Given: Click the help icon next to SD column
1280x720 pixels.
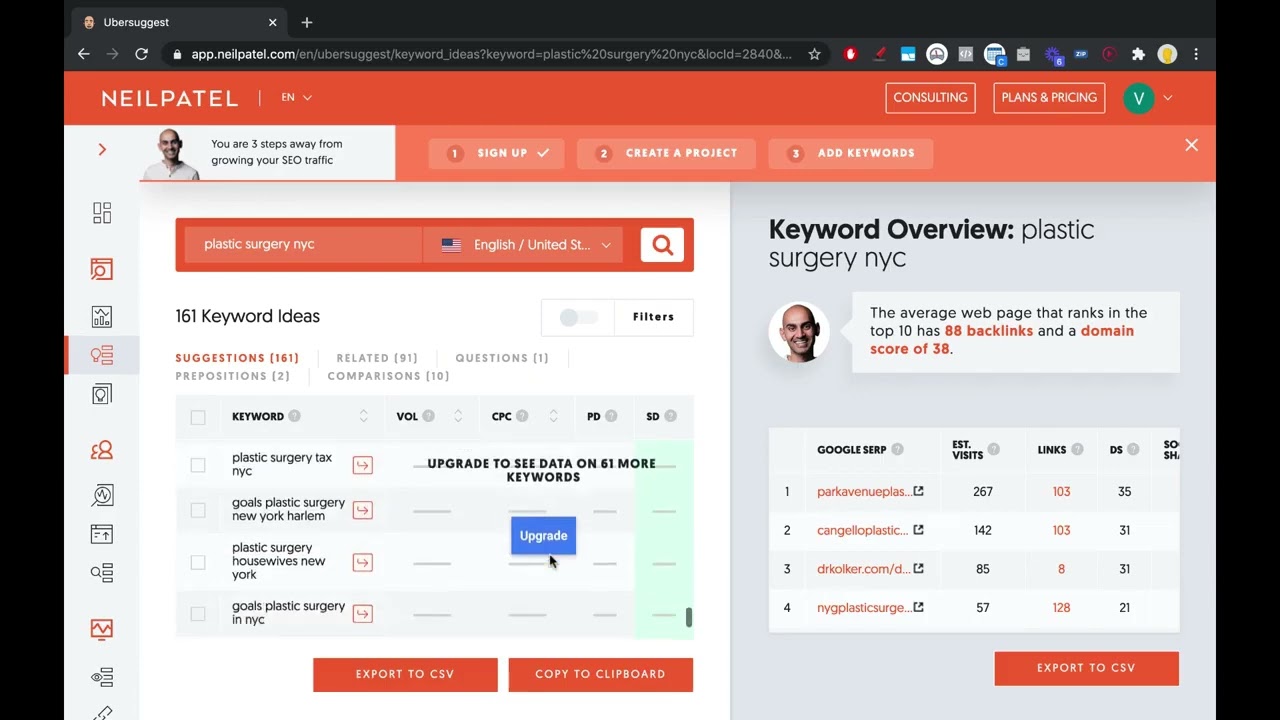Looking at the screenshot, I should [x=670, y=416].
